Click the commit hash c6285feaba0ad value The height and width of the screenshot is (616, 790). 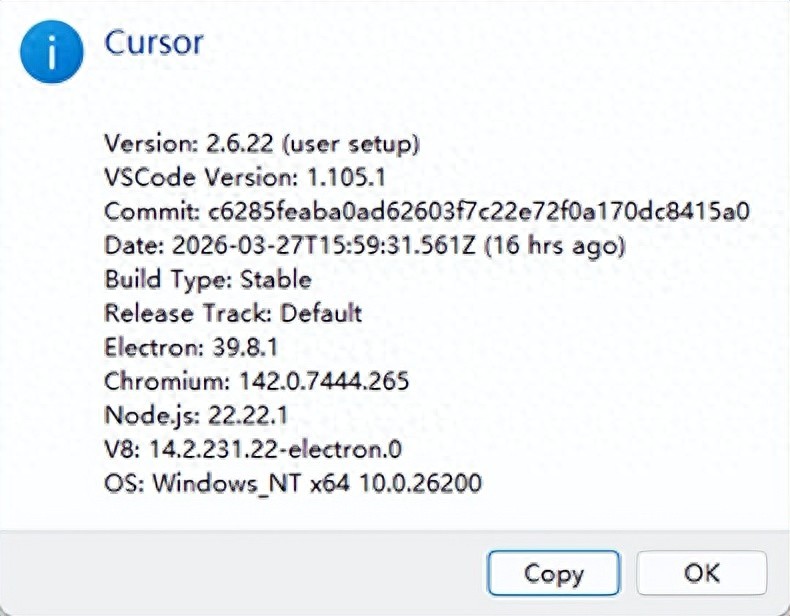[x=479, y=212]
